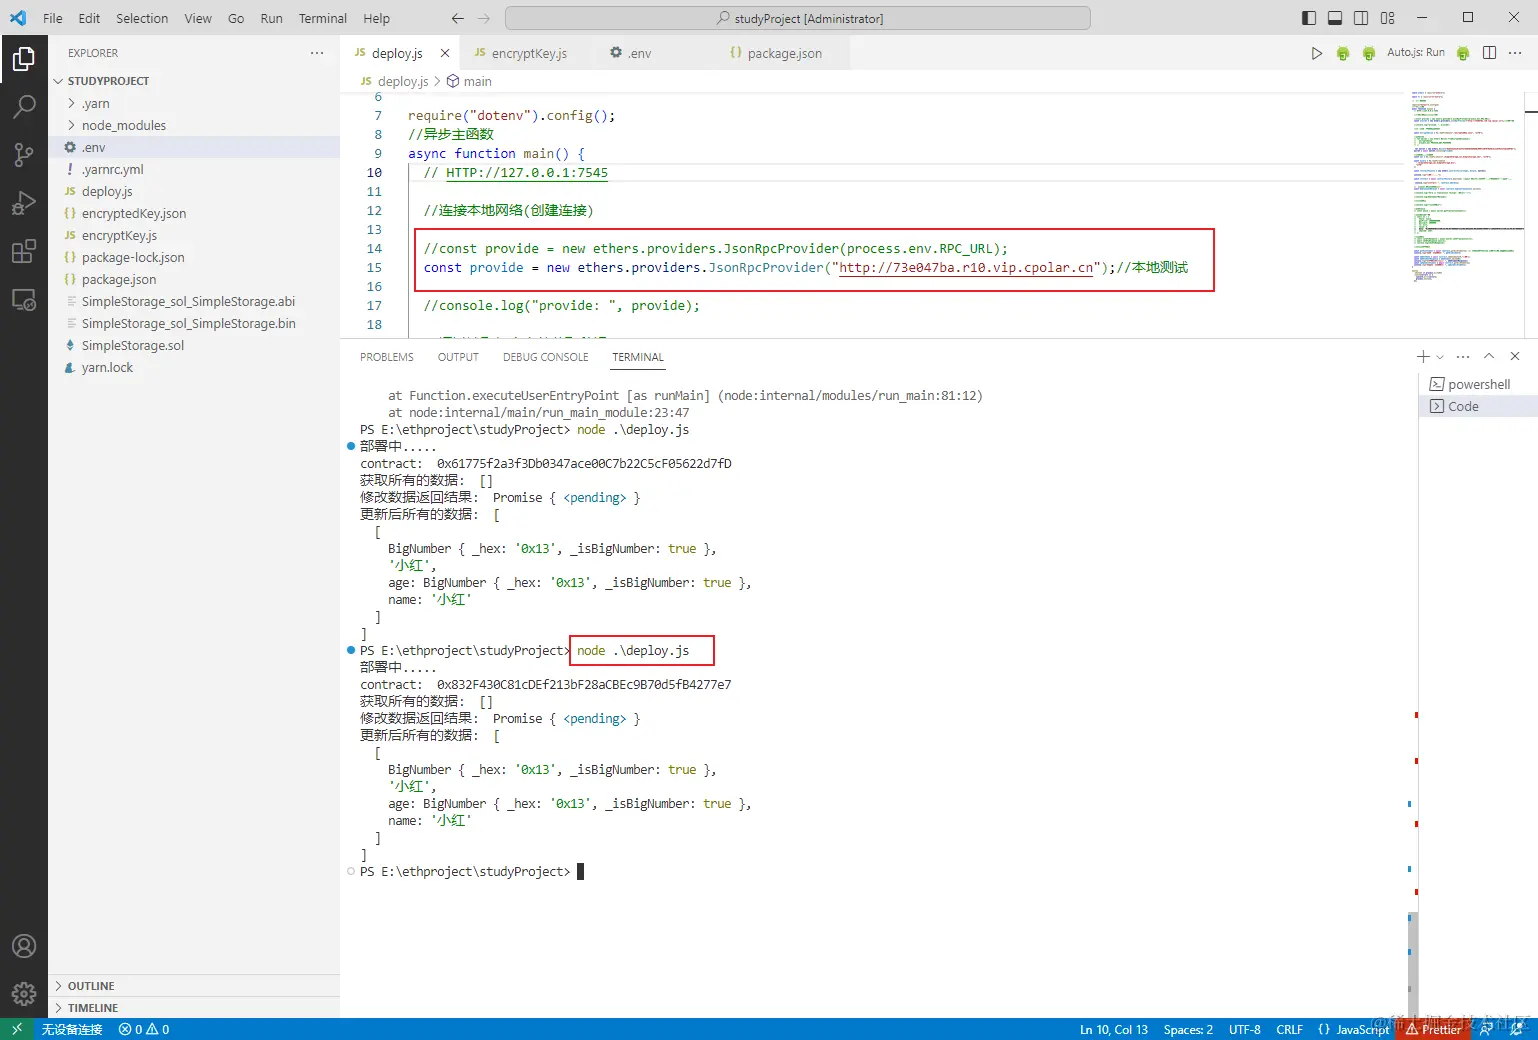Go back using the navigation arrow
Image resolution: width=1538 pixels, height=1040 pixels.
point(458,18)
